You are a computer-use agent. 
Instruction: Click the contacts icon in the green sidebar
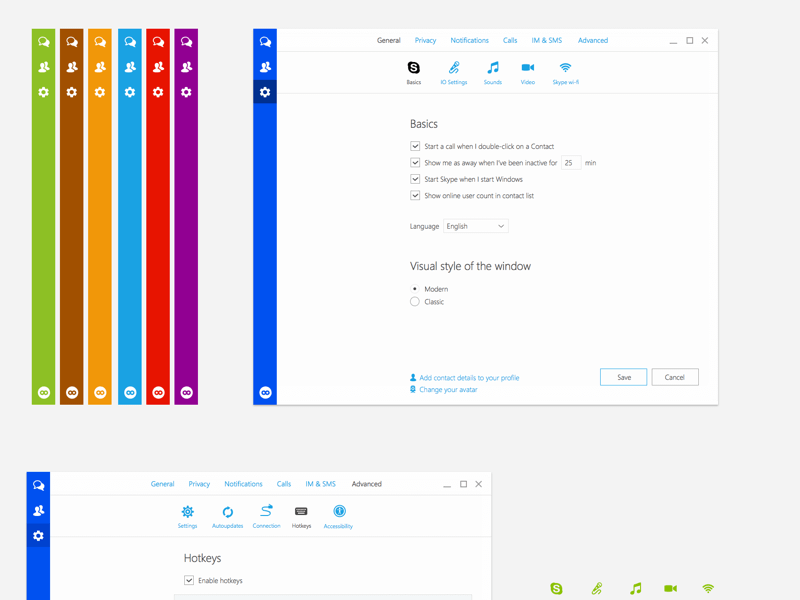point(43,67)
